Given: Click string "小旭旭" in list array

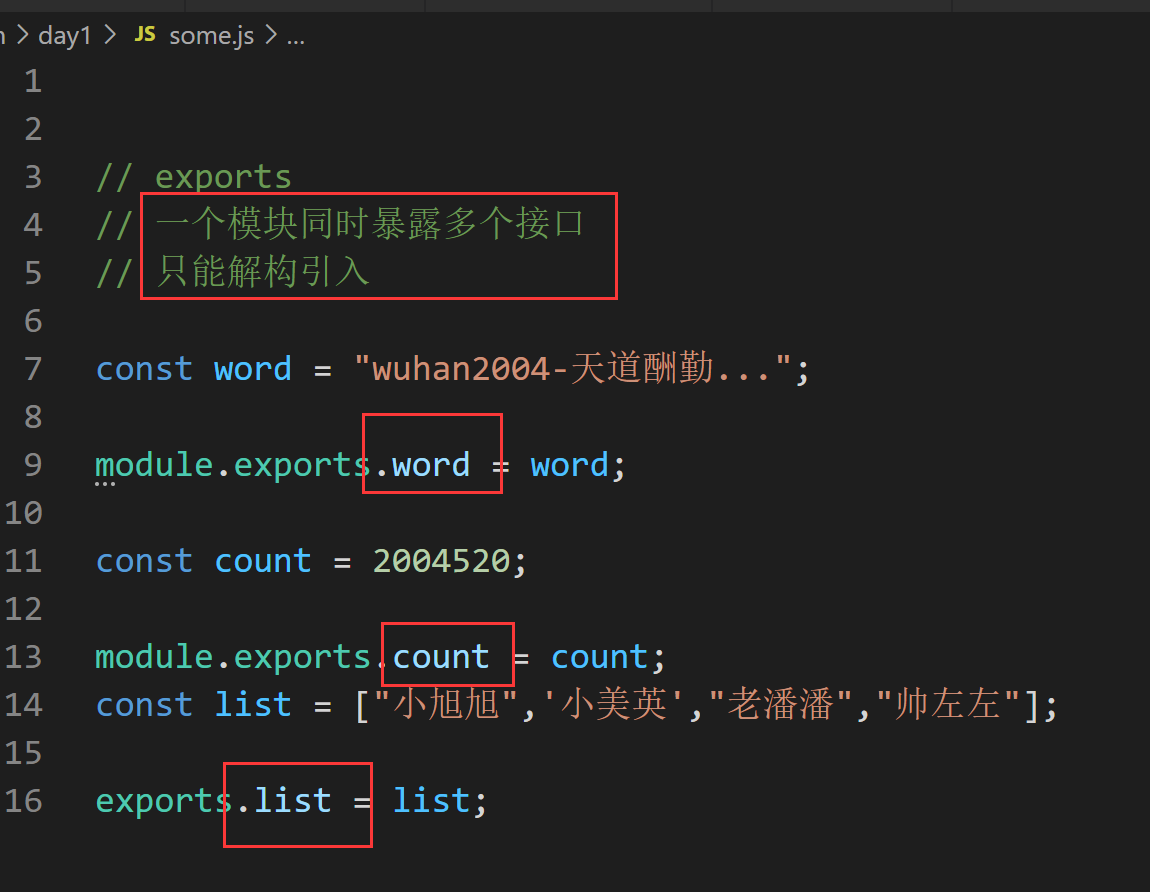Looking at the screenshot, I should click(x=446, y=704).
